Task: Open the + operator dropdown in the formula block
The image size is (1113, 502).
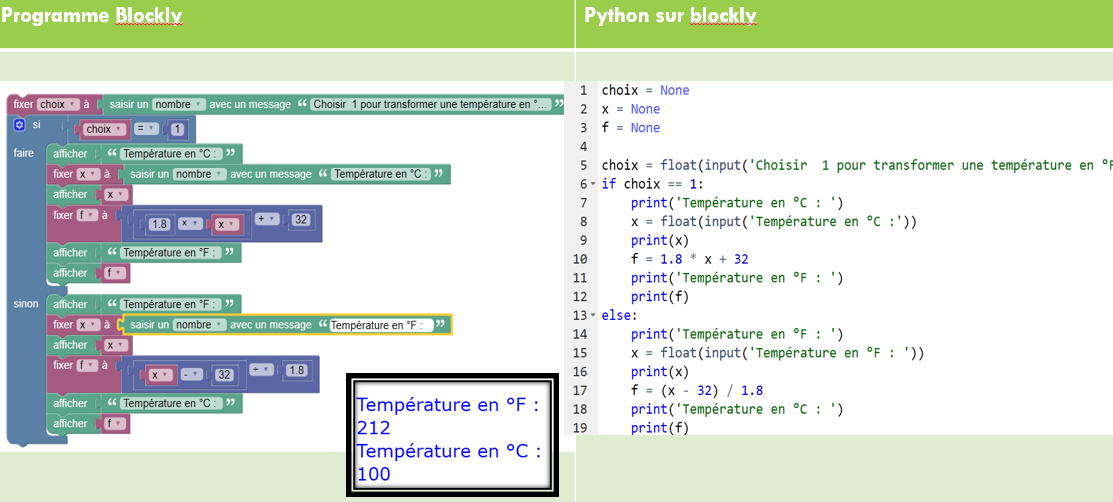Action: pos(269,219)
